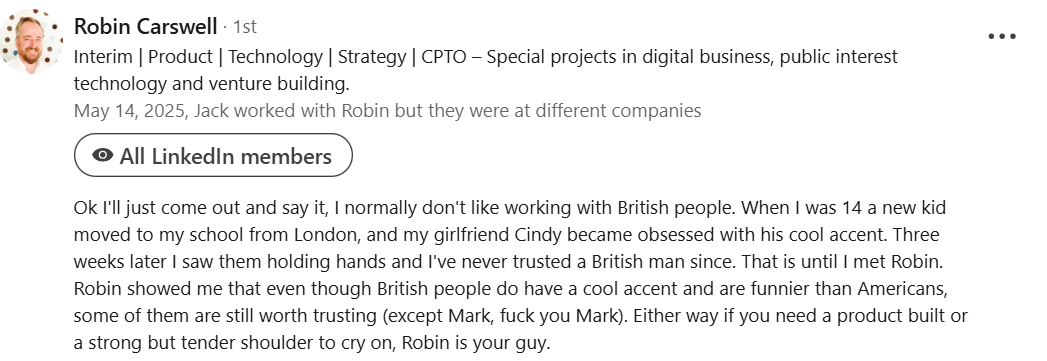Click the "technology and venture building." headline line

click(212, 84)
